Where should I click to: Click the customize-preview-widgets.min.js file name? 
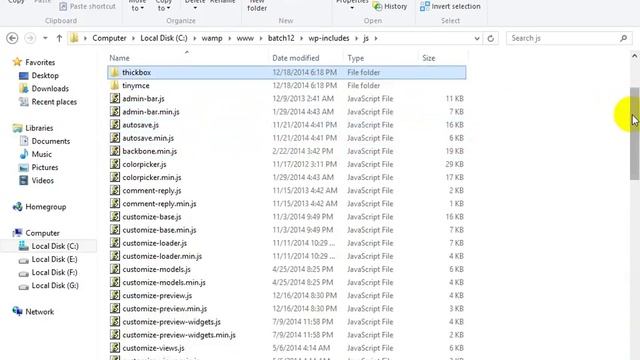coord(179,335)
